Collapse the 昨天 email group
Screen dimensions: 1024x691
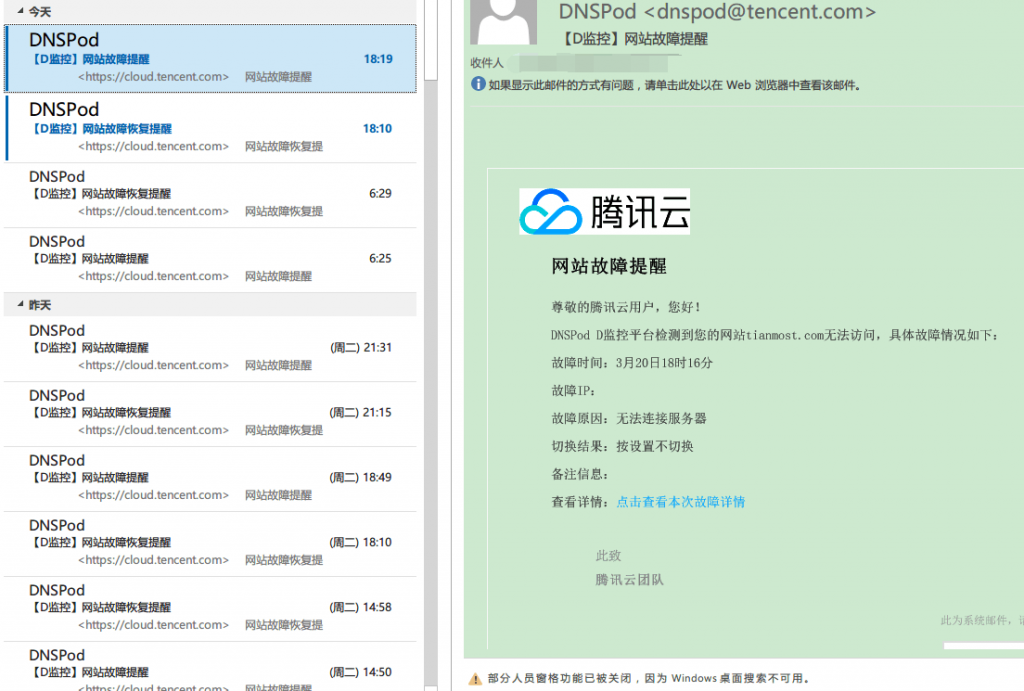20,304
